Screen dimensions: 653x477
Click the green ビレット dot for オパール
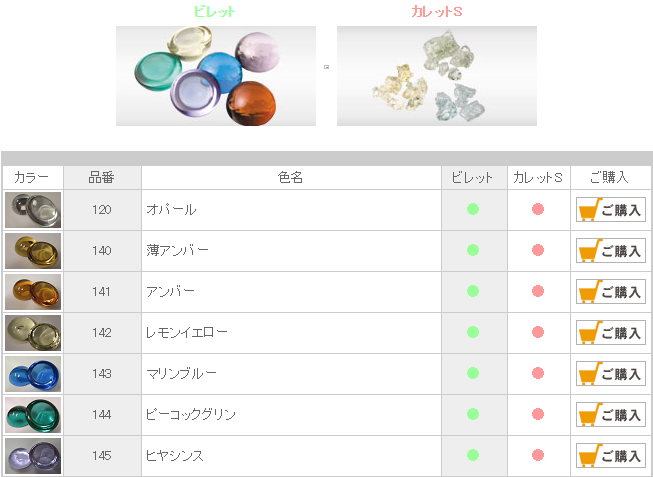point(473,209)
